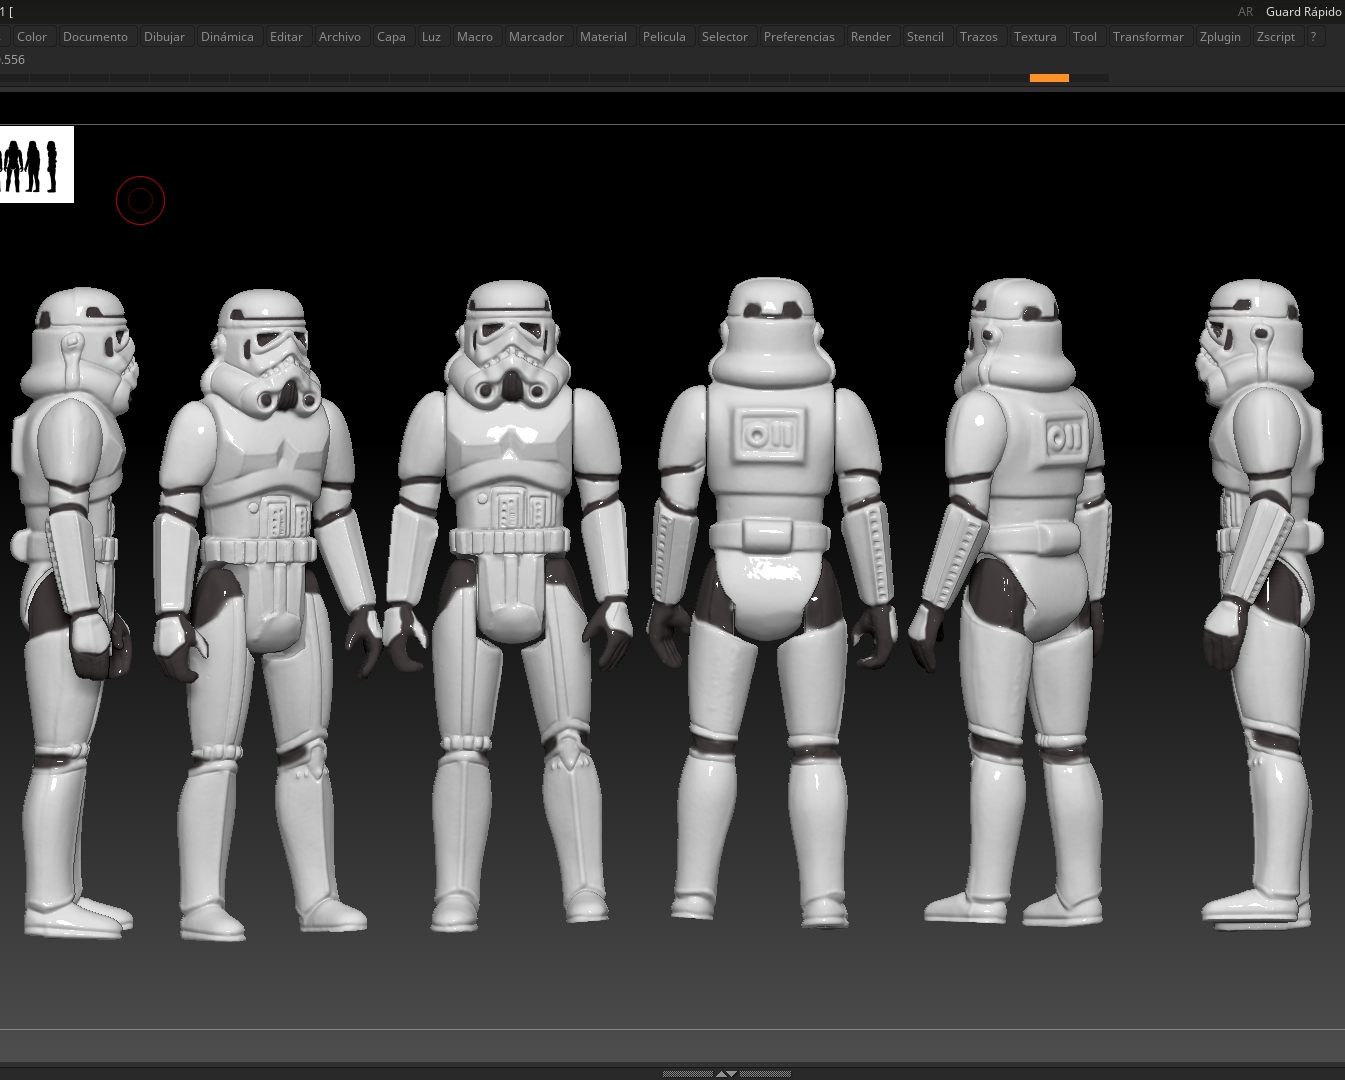
Task: Open the Luz menu
Action: click(x=431, y=37)
